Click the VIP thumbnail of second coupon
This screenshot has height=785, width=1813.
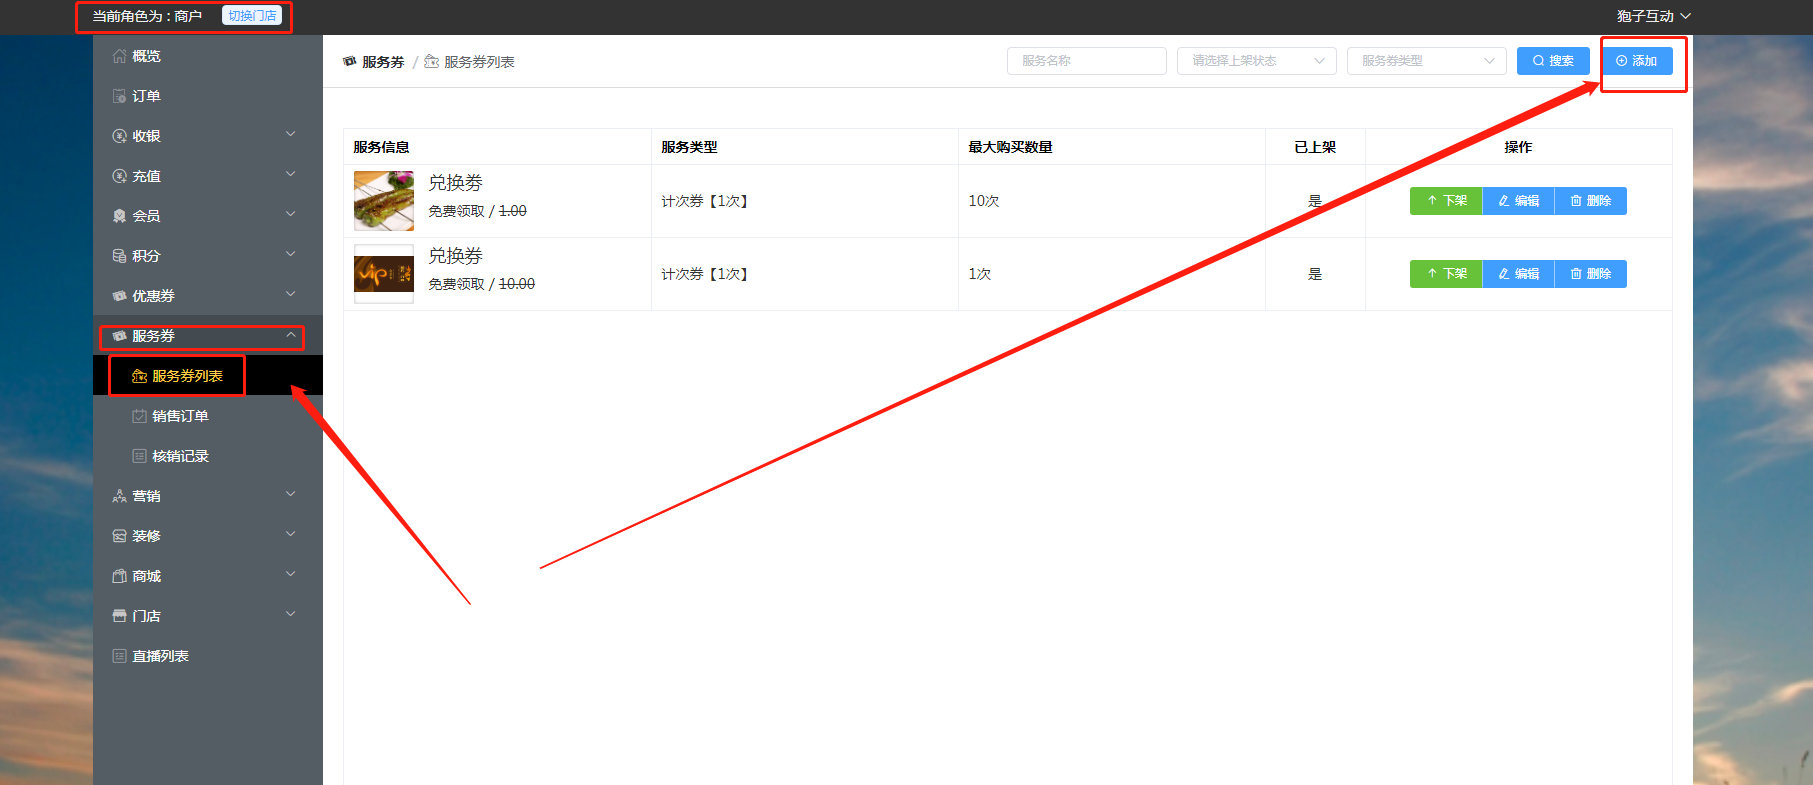(384, 274)
